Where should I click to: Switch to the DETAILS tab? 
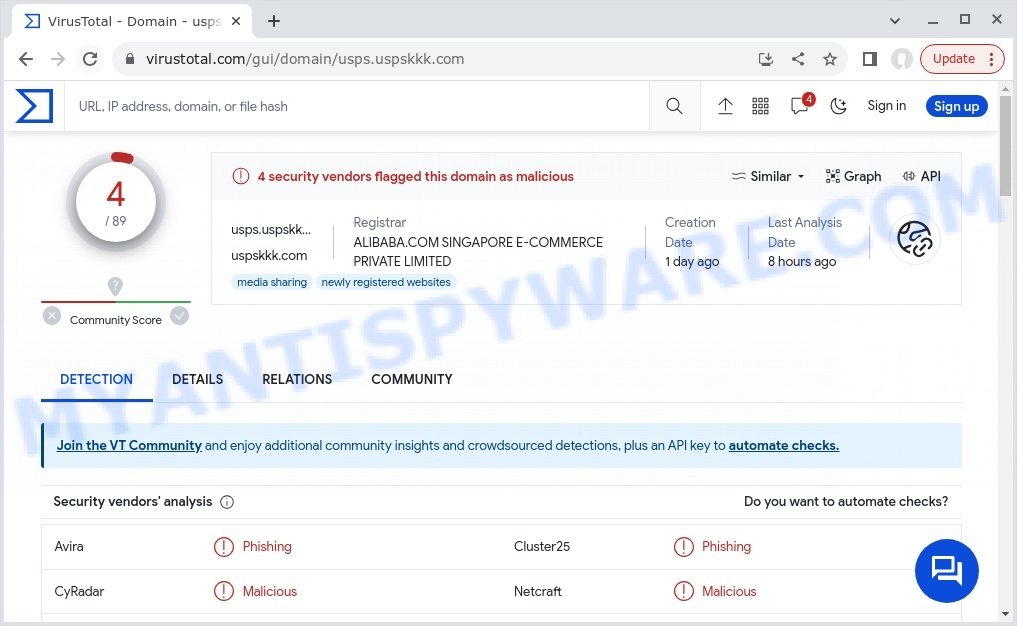197,379
